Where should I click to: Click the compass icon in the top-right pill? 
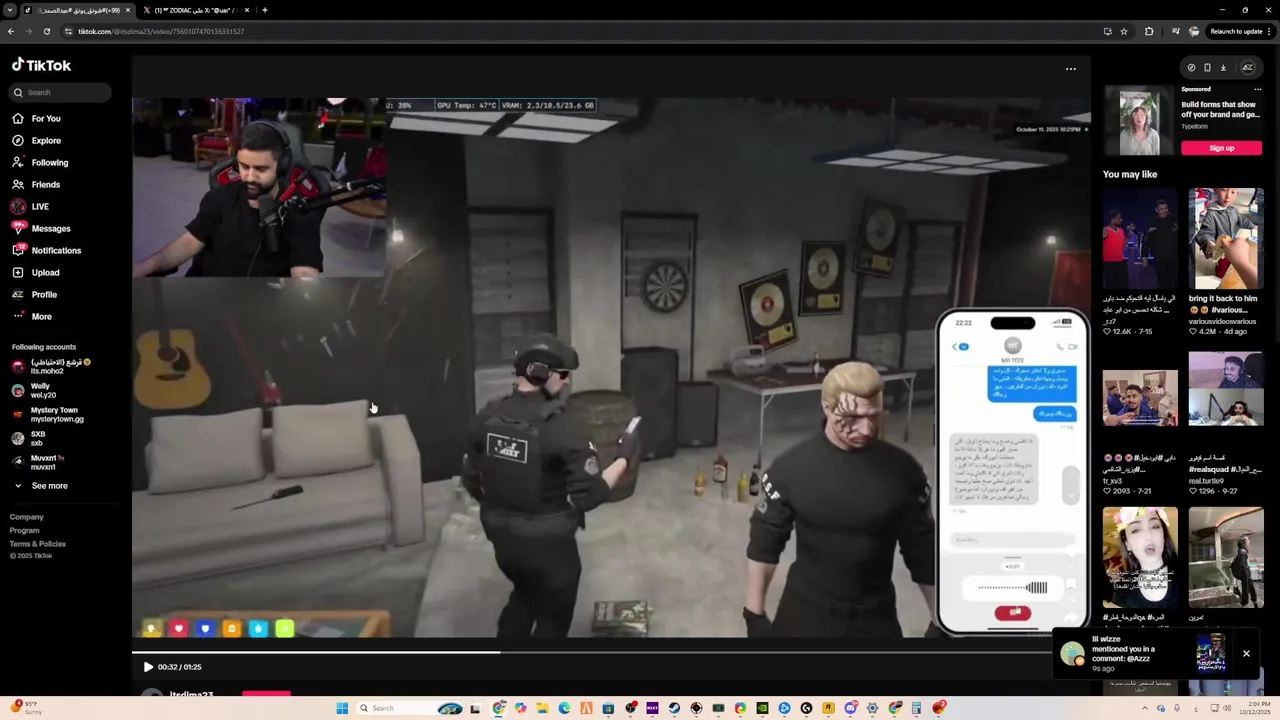pyautogui.click(x=1191, y=68)
